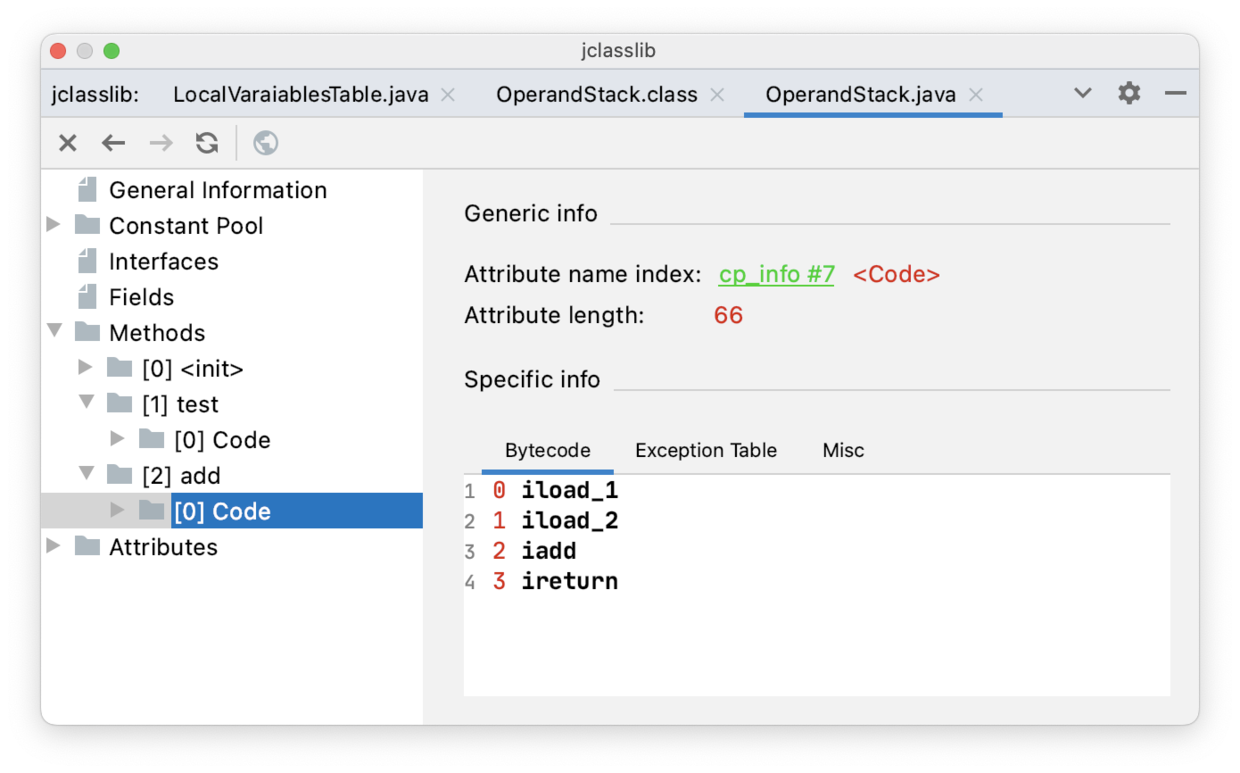Close the LocalVaraiablesTable.java tab
Image resolution: width=1240 pixels, height=773 pixels.
pyautogui.click(x=448, y=95)
